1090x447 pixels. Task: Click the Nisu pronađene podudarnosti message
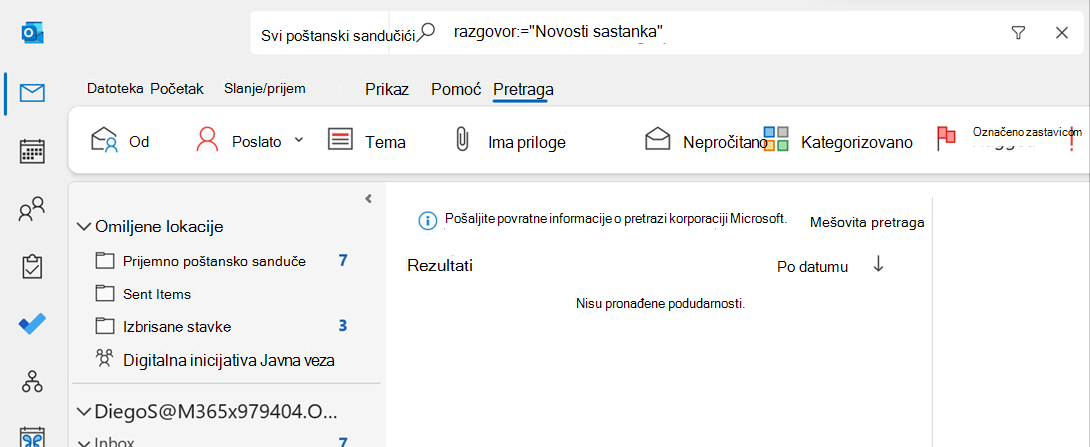[660, 304]
